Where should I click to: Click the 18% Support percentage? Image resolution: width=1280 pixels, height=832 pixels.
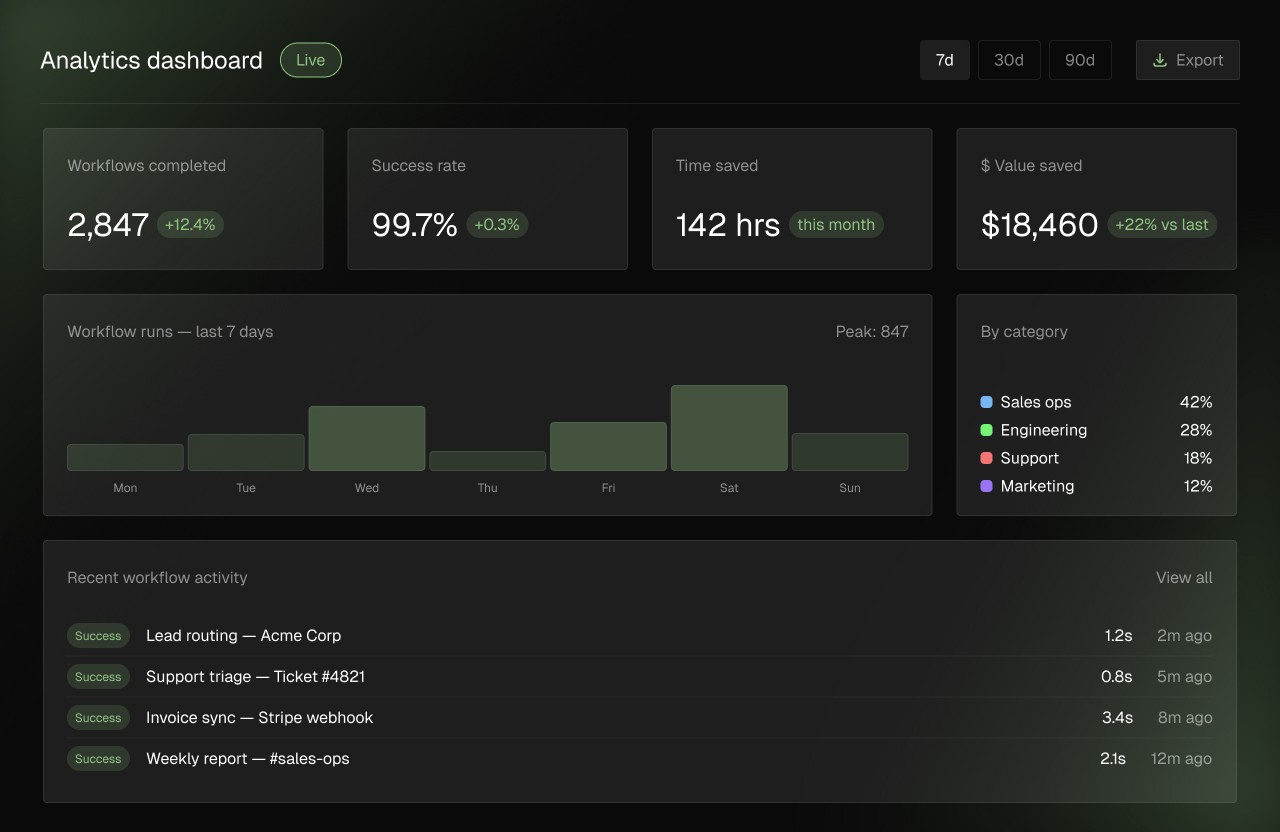pyautogui.click(x=1198, y=458)
